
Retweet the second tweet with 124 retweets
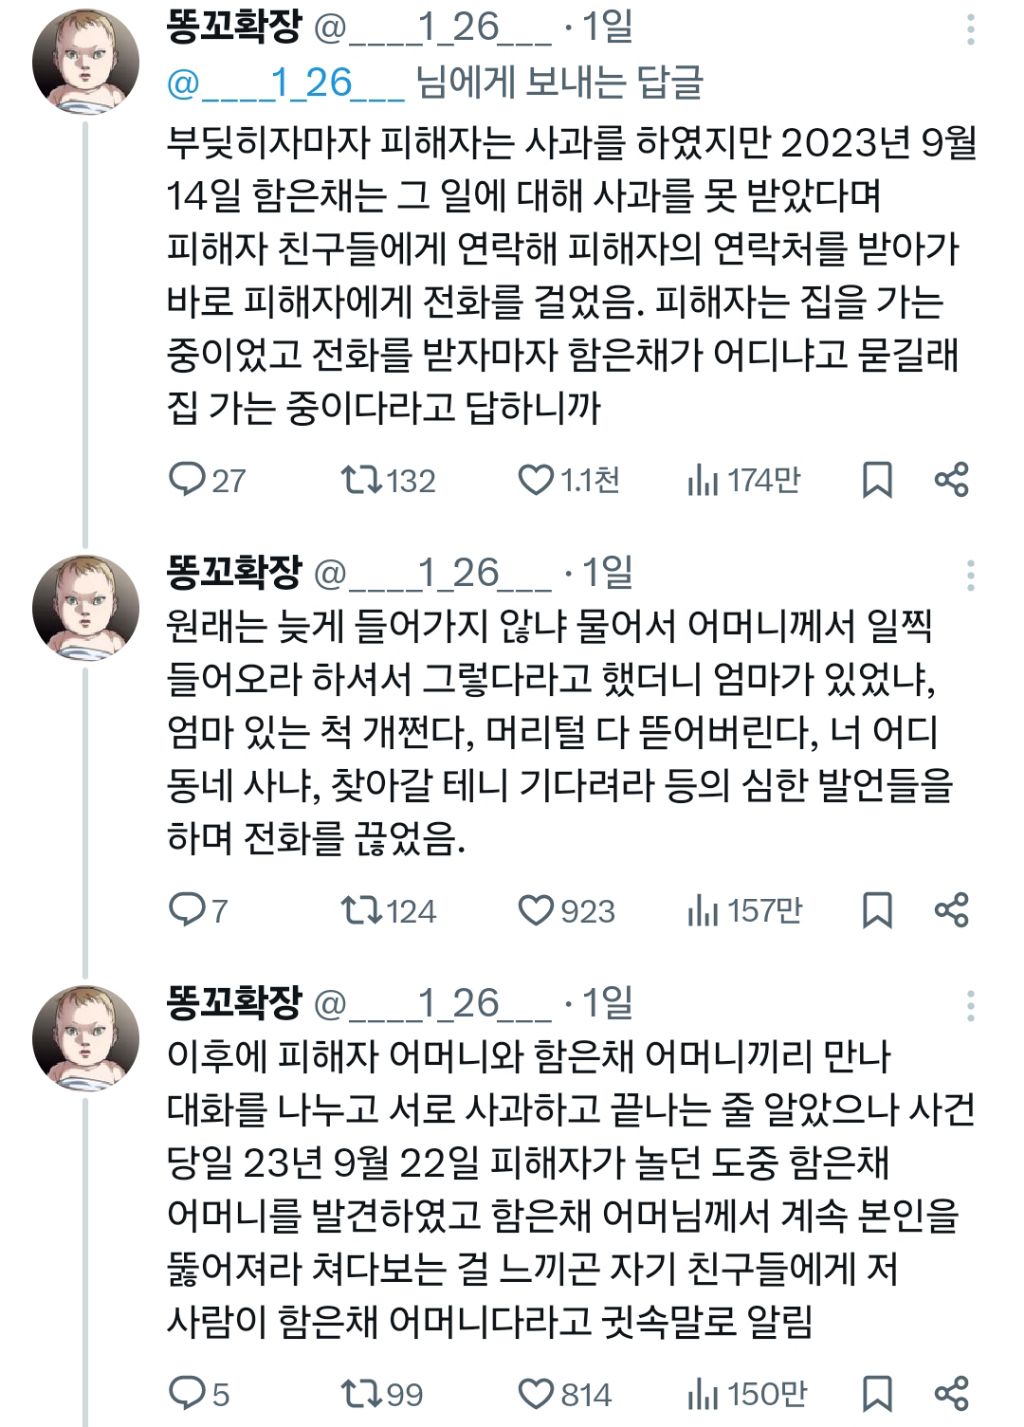pyautogui.click(x=361, y=910)
